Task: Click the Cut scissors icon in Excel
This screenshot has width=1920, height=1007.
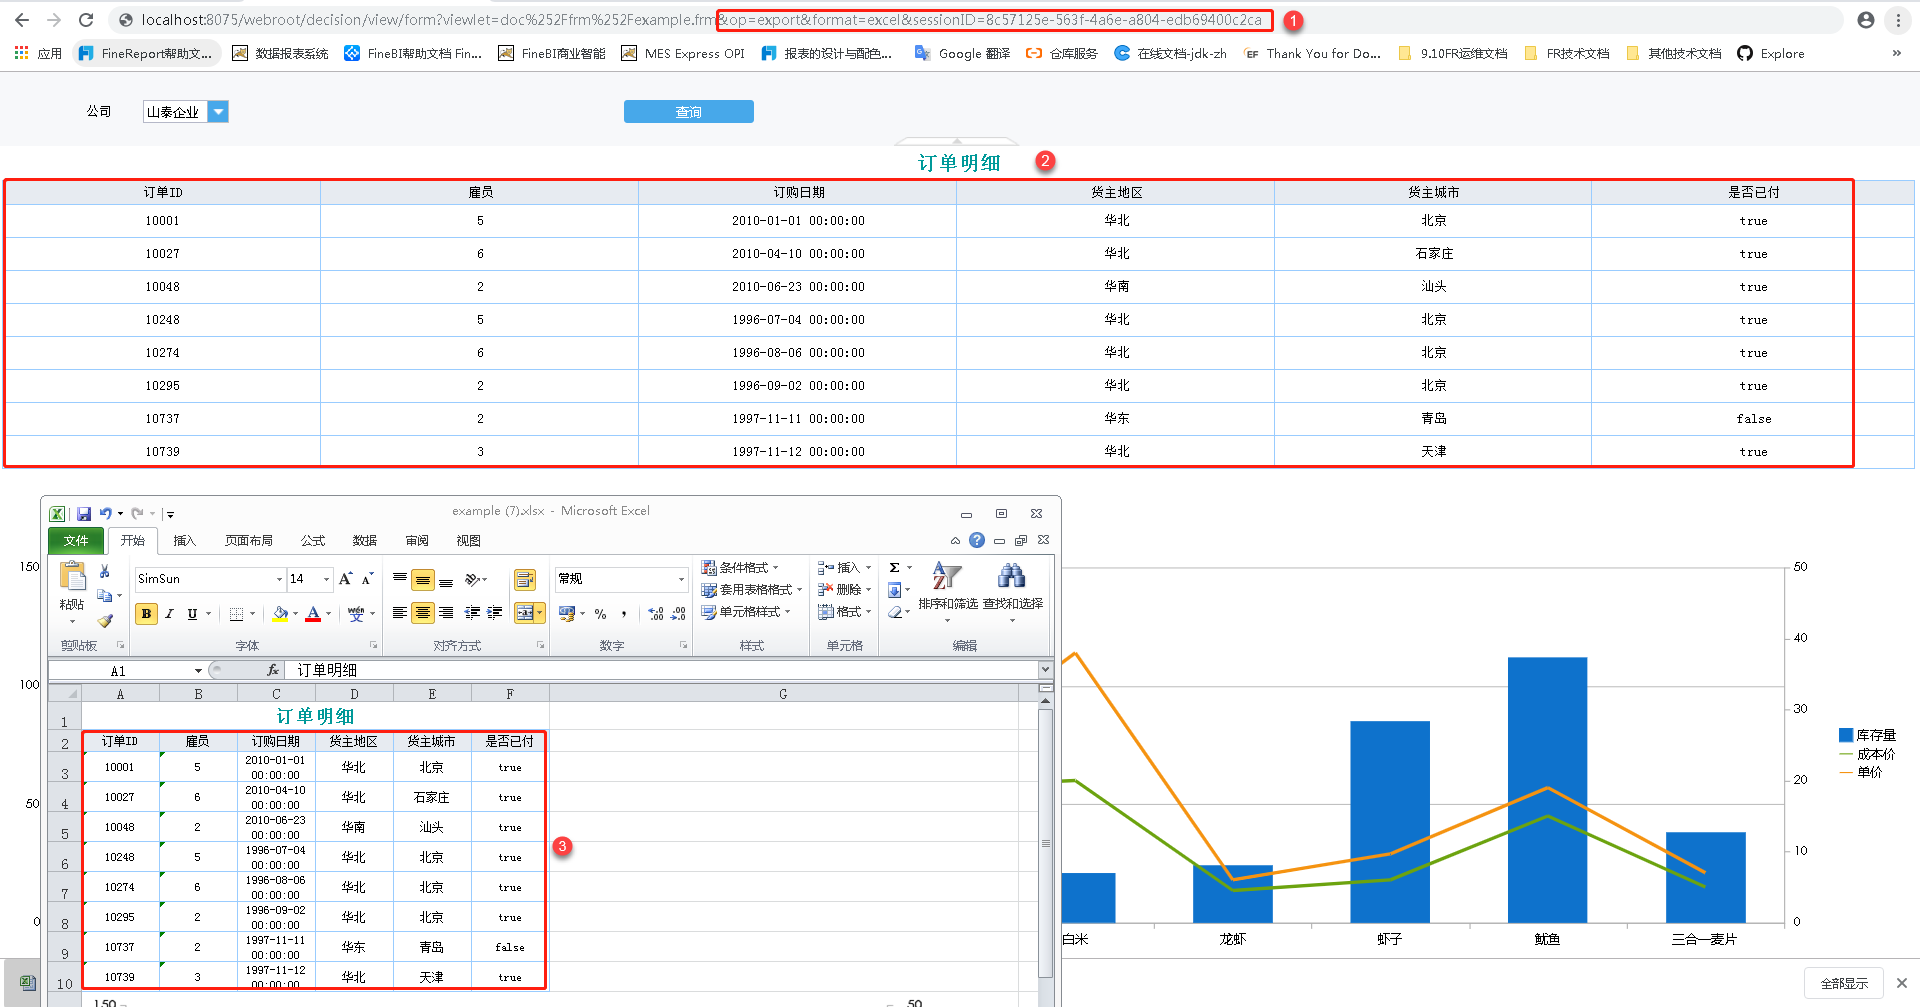Action: pyautogui.click(x=105, y=571)
